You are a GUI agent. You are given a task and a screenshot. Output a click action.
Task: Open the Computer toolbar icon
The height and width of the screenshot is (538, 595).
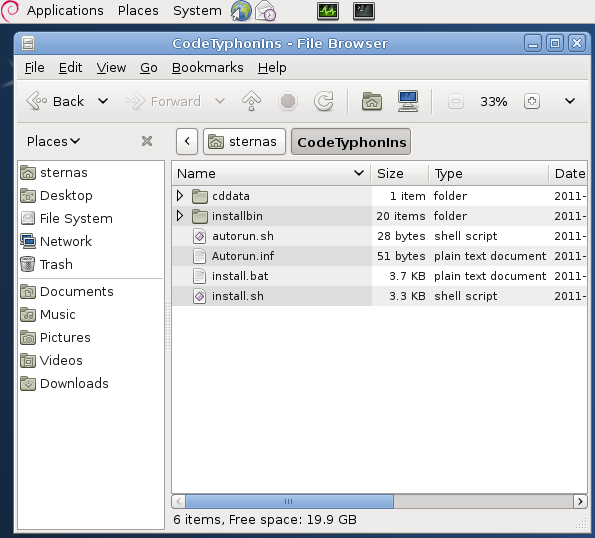coord(408,101)
